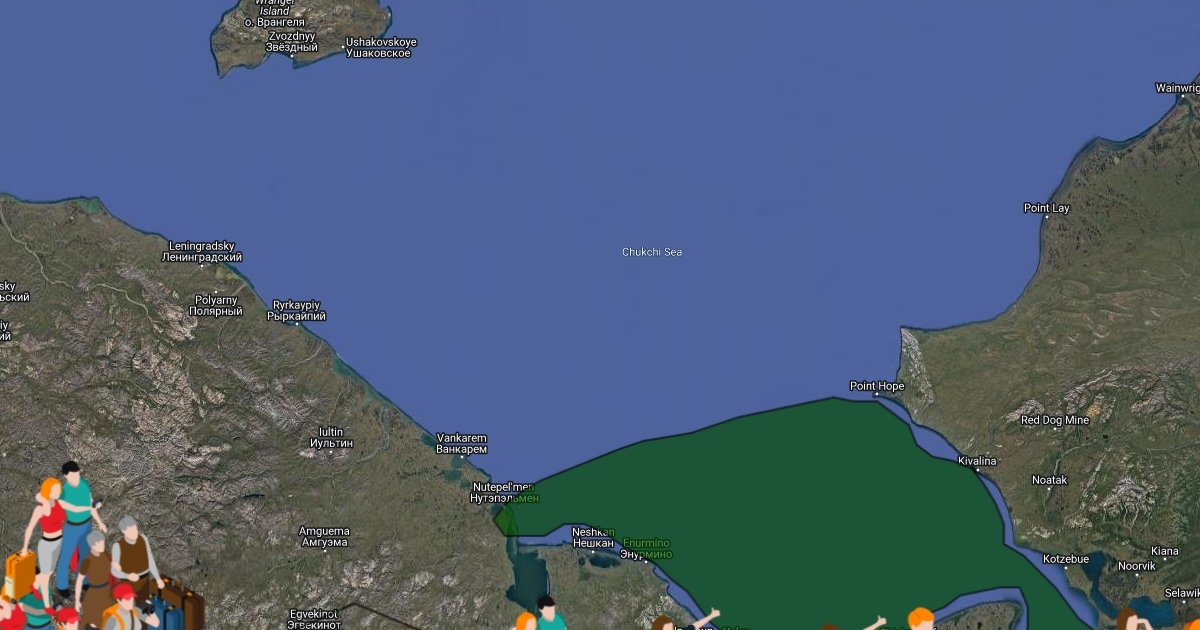1200x630 pixels.
Task: Click the Leningradsky place label
Action: point(202,252)
